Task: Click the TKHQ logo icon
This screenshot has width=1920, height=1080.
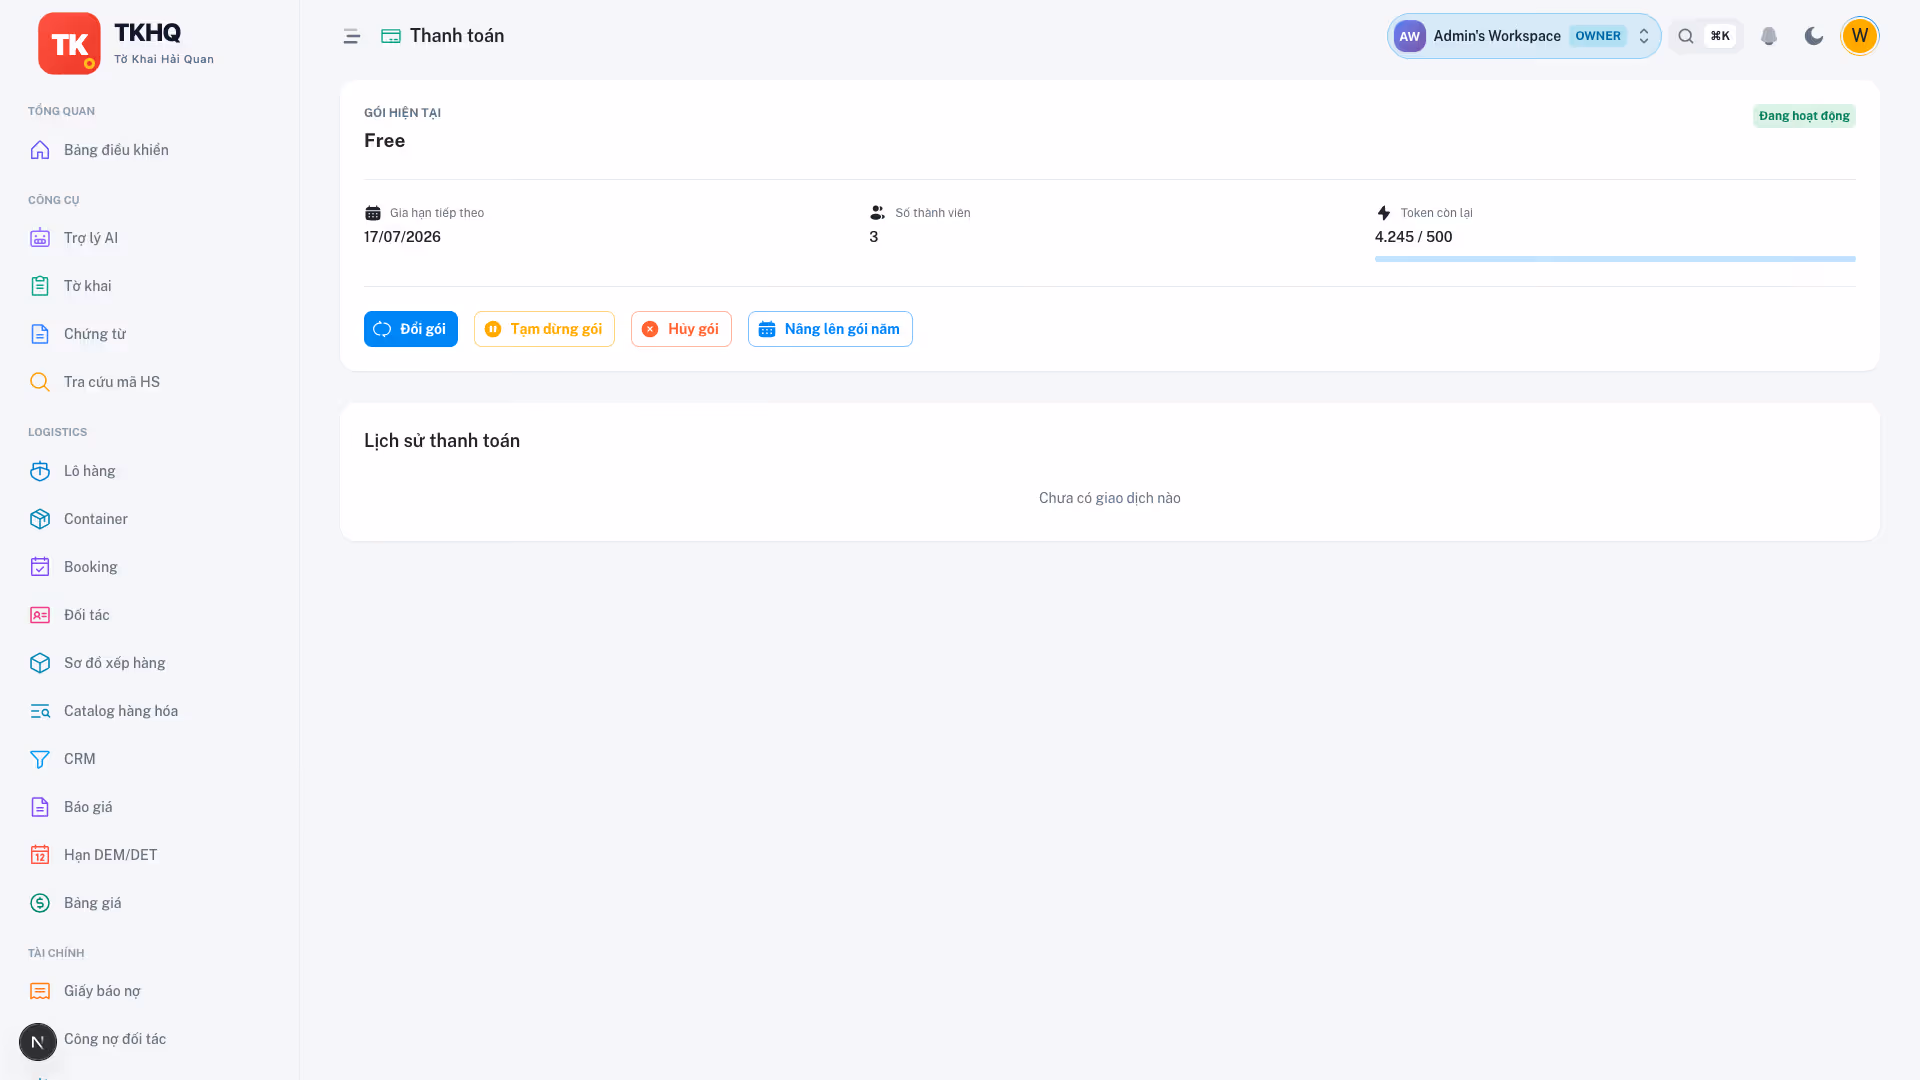Action: coord(69,43)
